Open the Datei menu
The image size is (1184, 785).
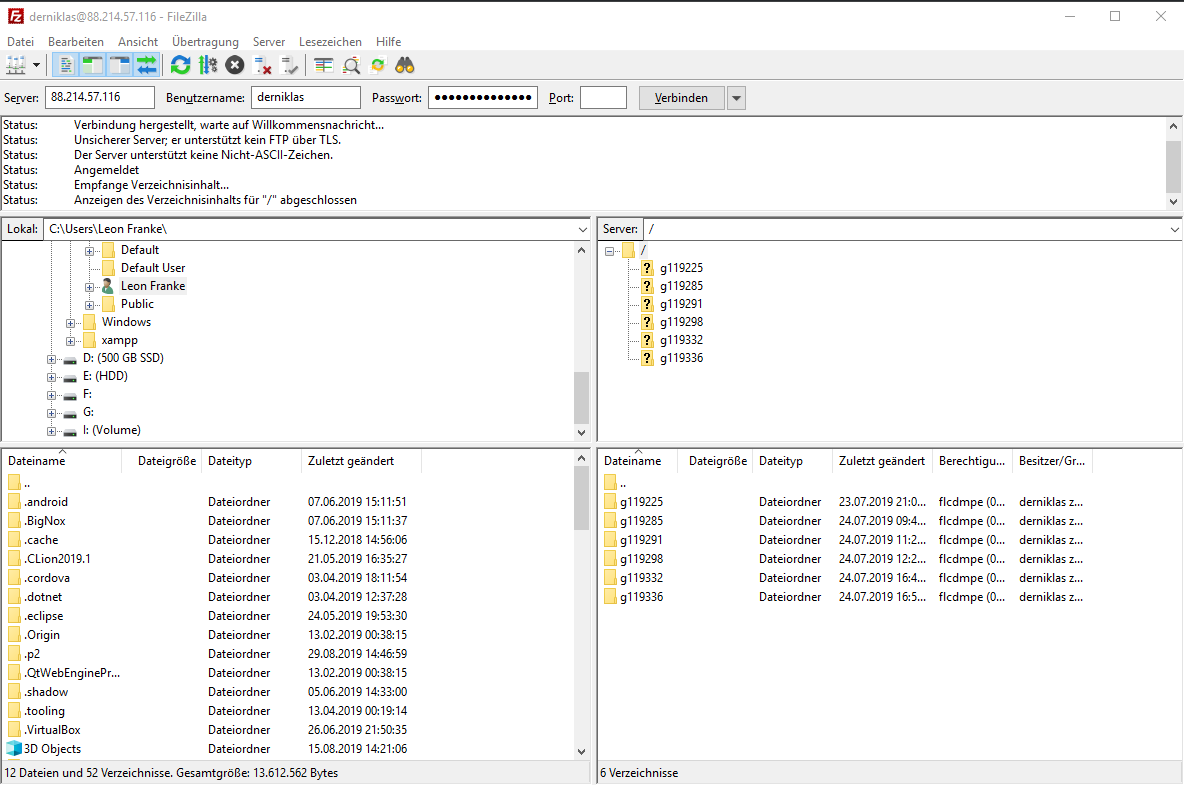click(20, 42)
